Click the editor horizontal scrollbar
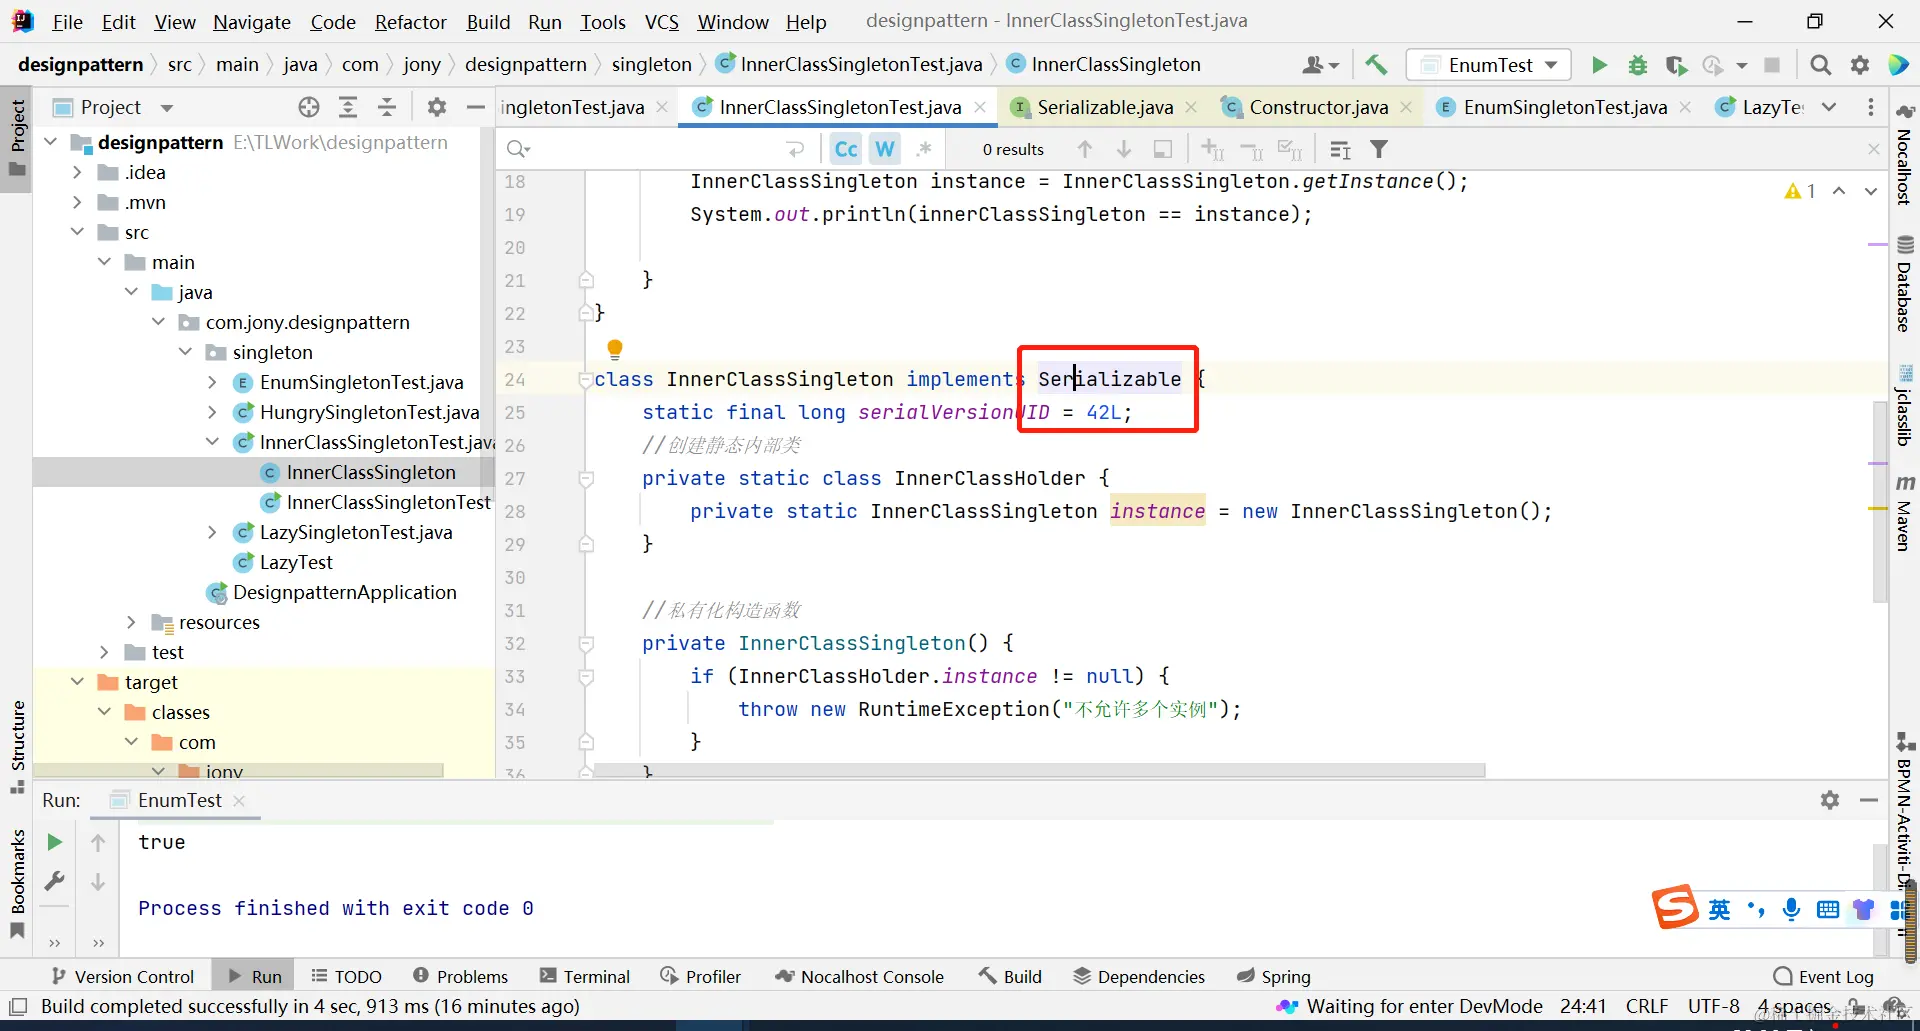The height and width of the screenshot is (1031, 1920). 1040,770
